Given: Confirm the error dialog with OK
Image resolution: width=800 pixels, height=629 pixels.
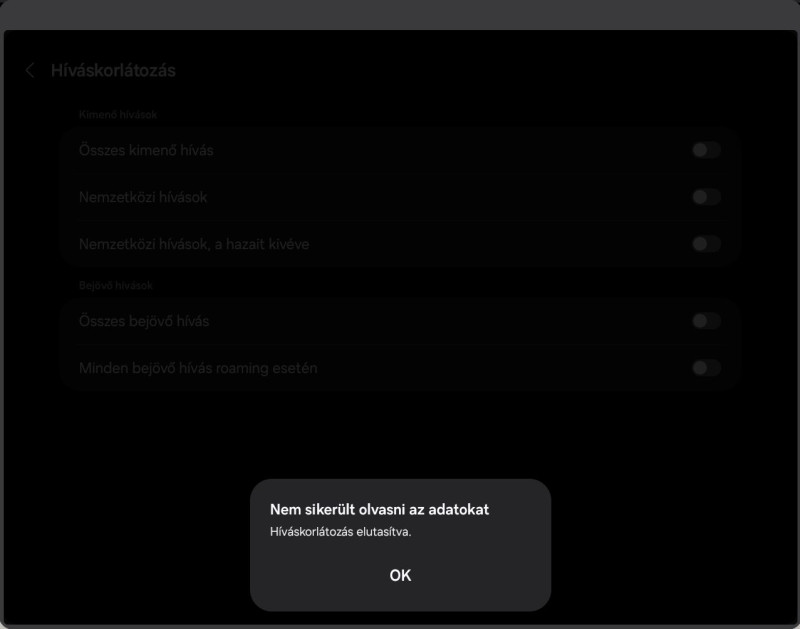Looking at the screenshot, I should (x=400, y=575).
